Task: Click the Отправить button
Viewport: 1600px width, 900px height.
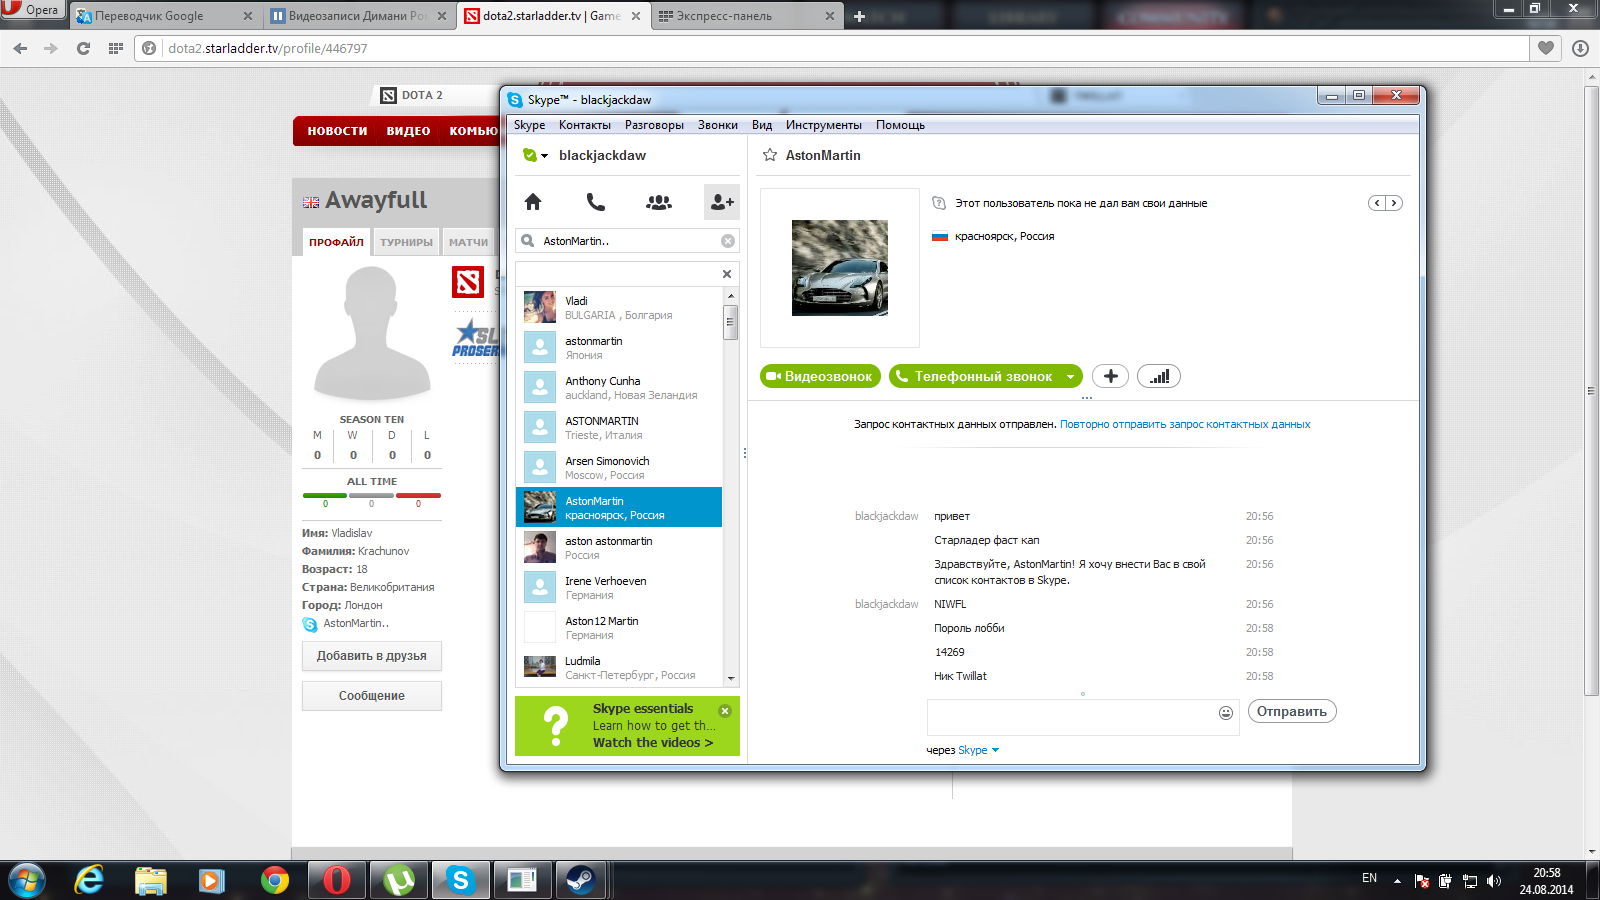Action: 1292,712
